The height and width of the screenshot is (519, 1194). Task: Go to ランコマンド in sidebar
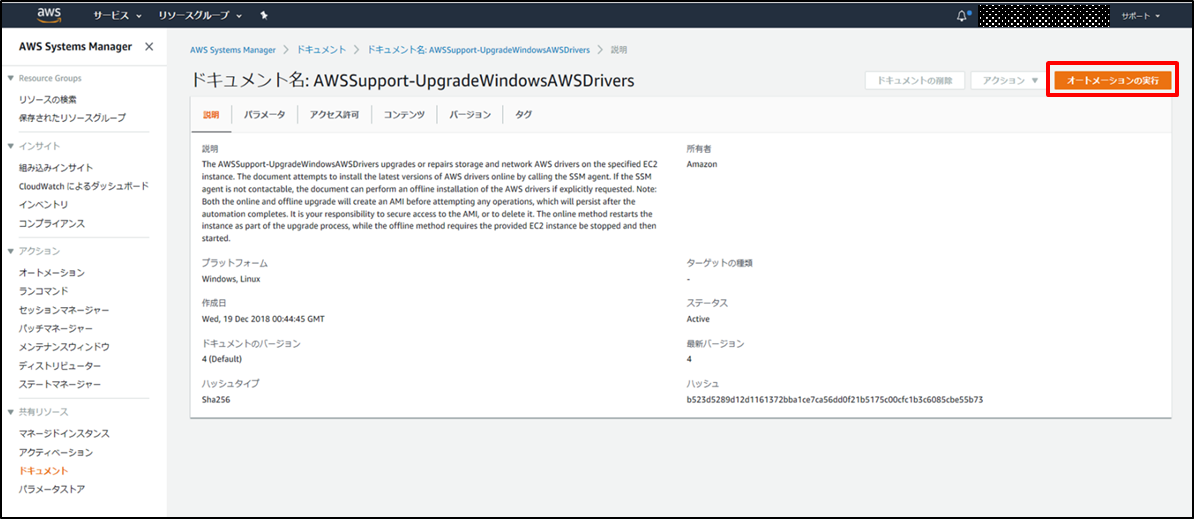coord(44,291)
